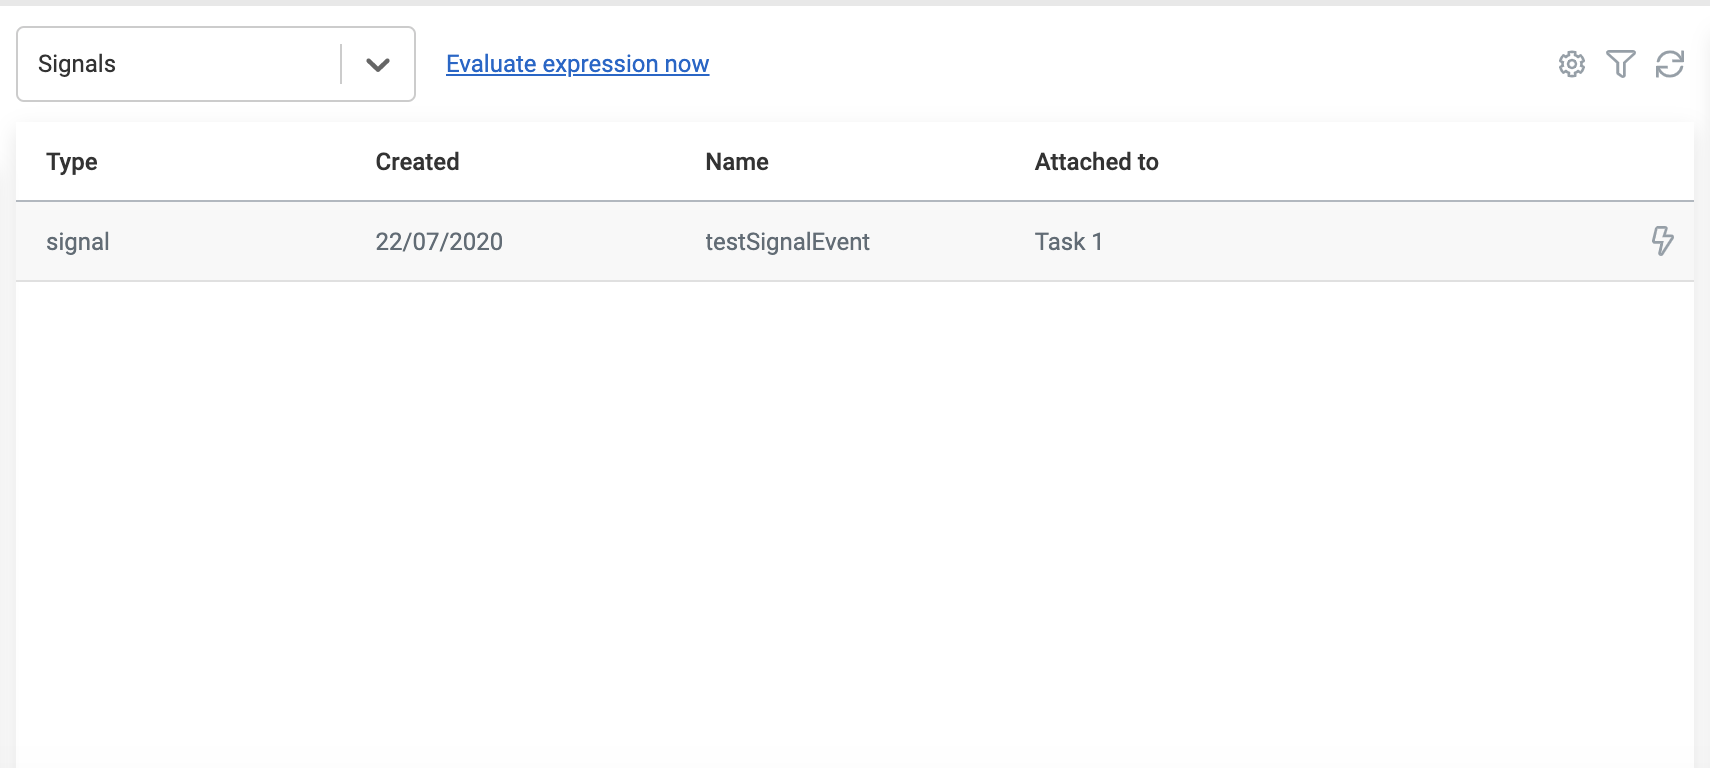Image resolution: width=1710 pixels, height=768 pixels.
Task: Click the divider line inside Signals dropdown
Action: click(x=341, y=64)
